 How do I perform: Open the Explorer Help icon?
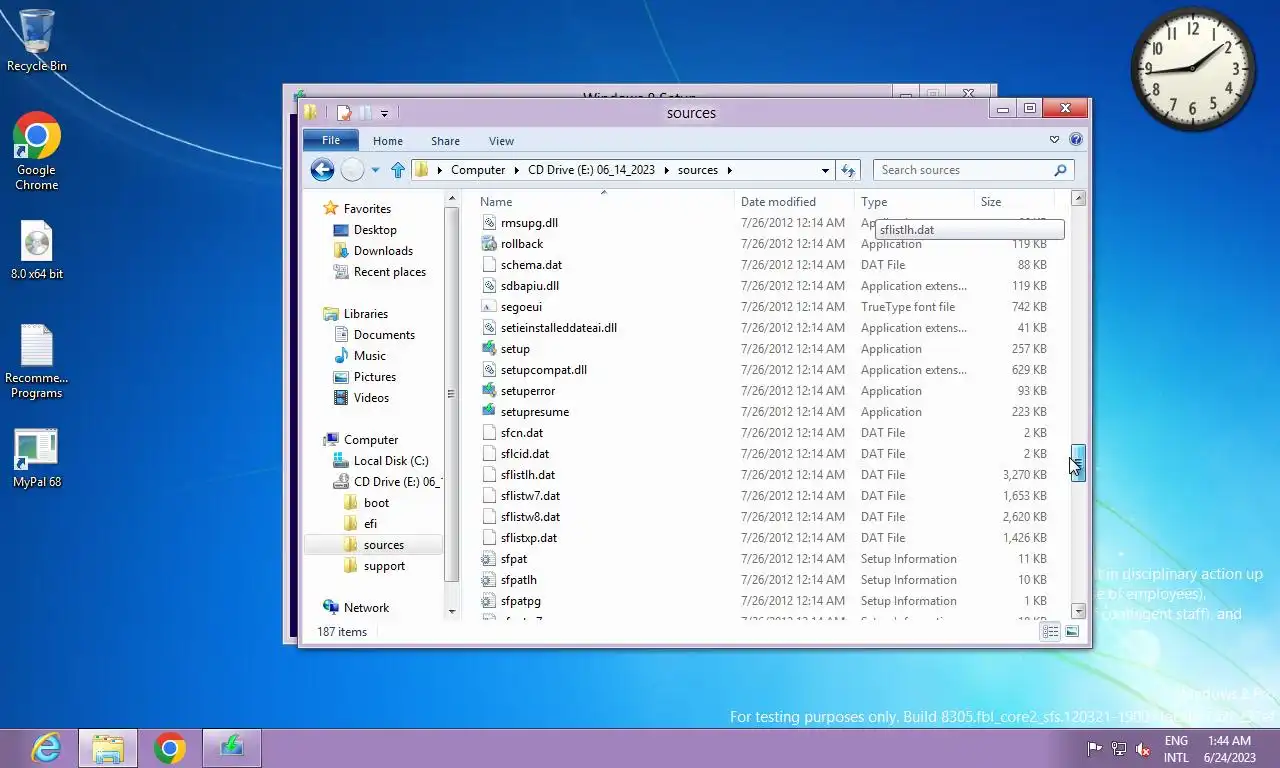coord(1076,140)
